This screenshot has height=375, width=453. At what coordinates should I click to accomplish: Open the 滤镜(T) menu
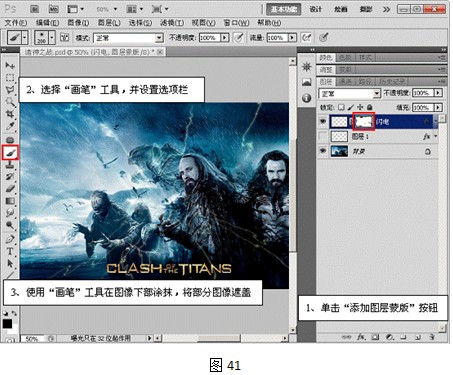click(x=172, y=23)
